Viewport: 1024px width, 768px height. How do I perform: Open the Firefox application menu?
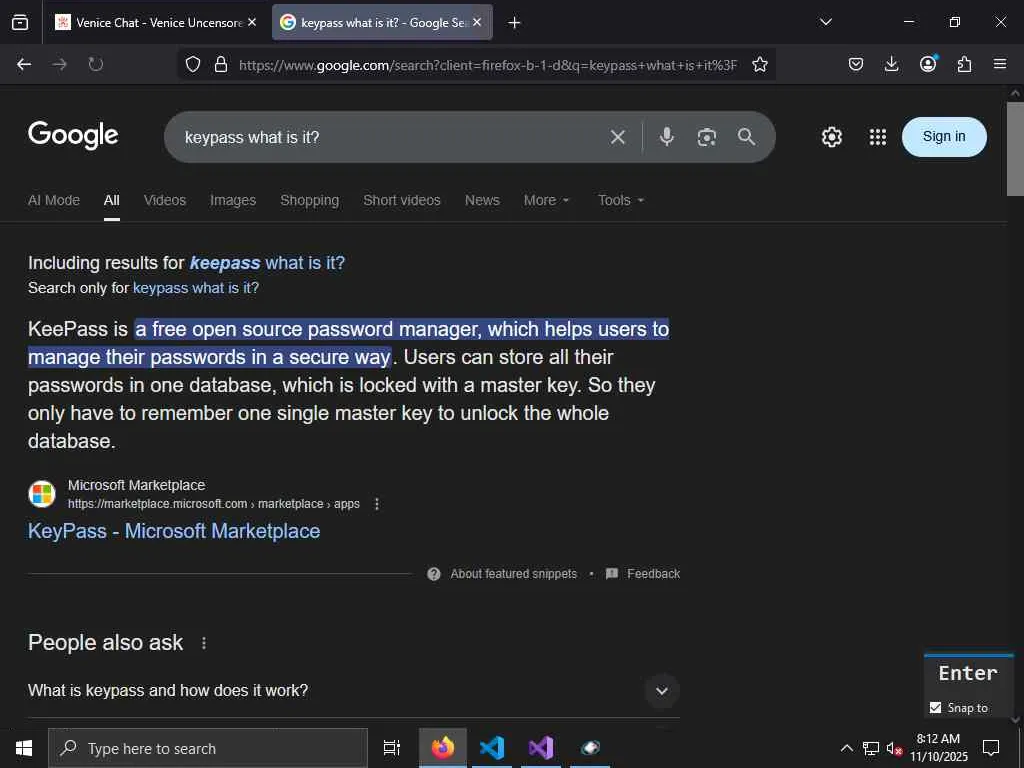coord(1000,64)
